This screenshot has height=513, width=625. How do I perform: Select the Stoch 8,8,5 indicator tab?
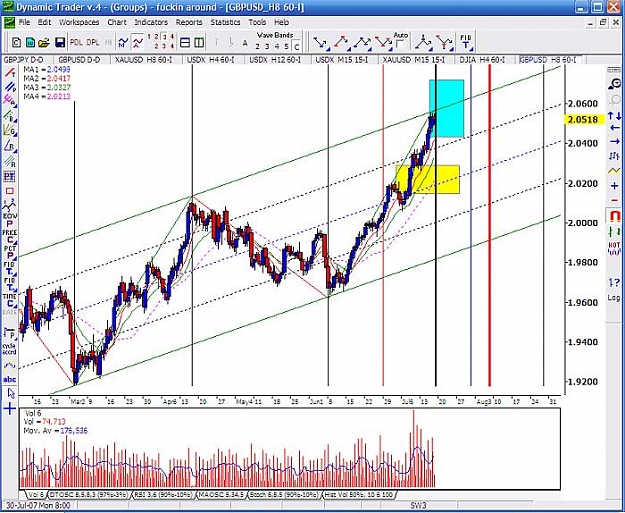pos(284,495)
